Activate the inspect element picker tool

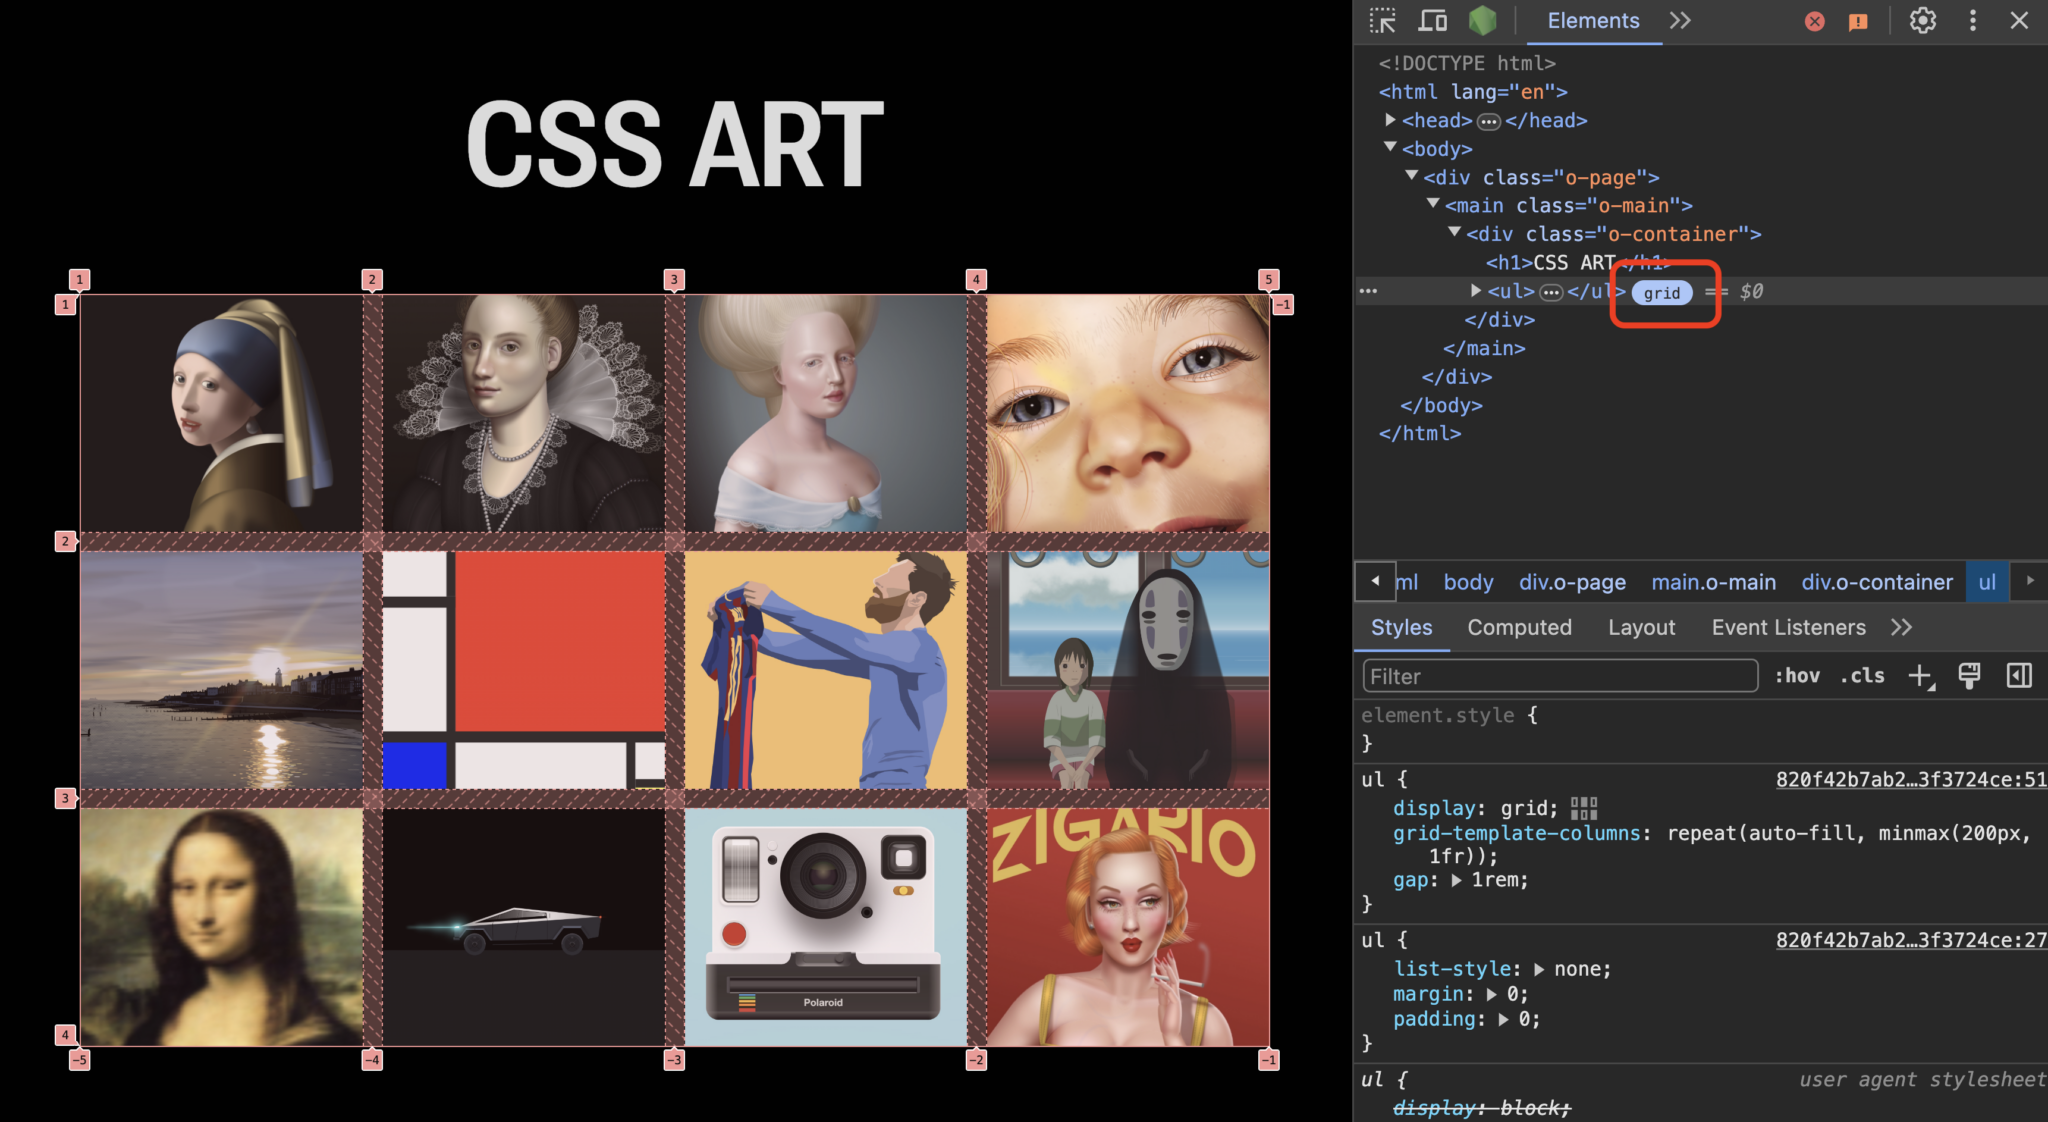point(1383,21)
